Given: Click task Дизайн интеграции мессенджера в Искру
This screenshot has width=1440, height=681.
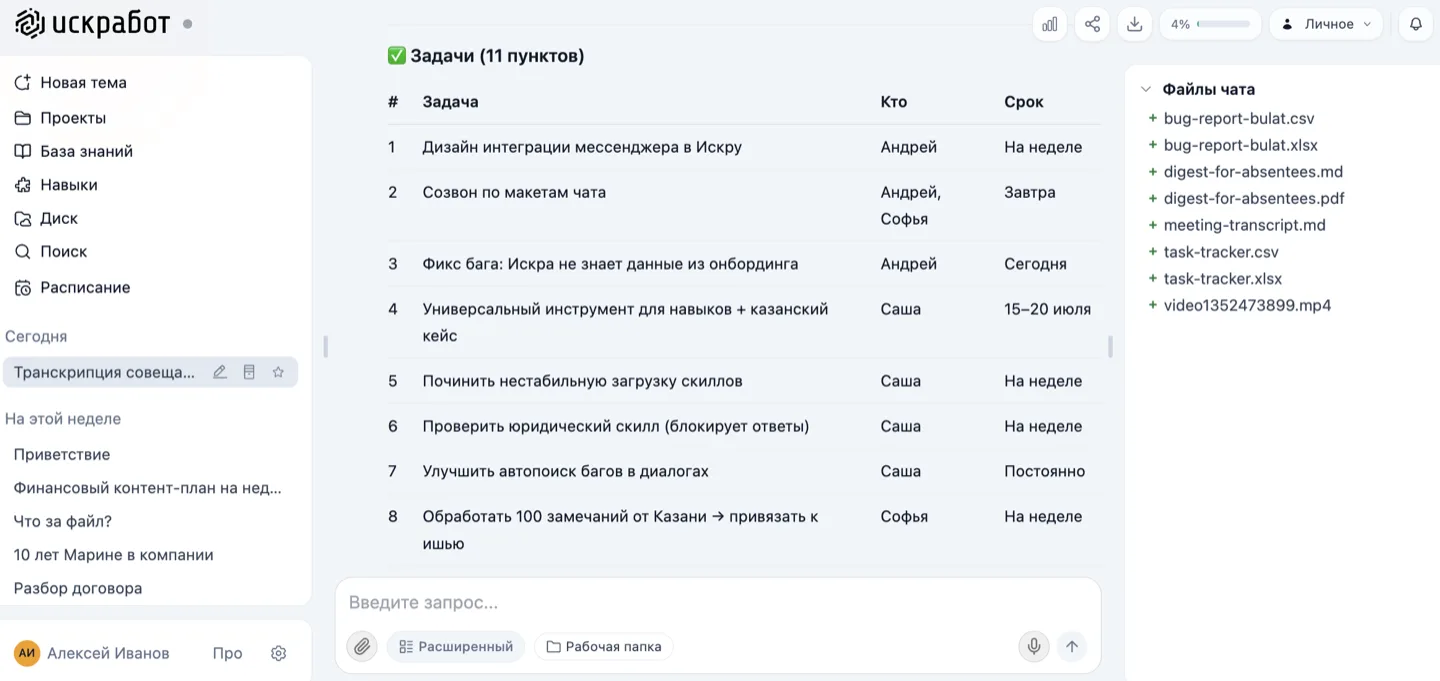Looking at the screenshot, I should 582,147.
